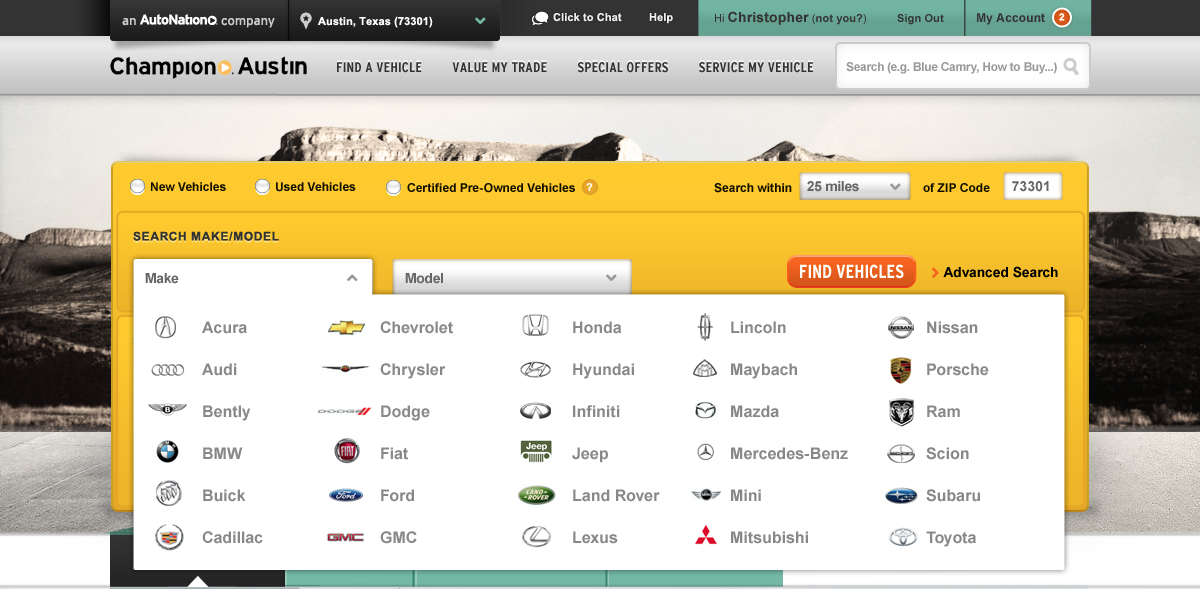The width and height of the screenshot is (1200, 589).
Task: Click the Ford blue oval logo
Action: point(346,495)
